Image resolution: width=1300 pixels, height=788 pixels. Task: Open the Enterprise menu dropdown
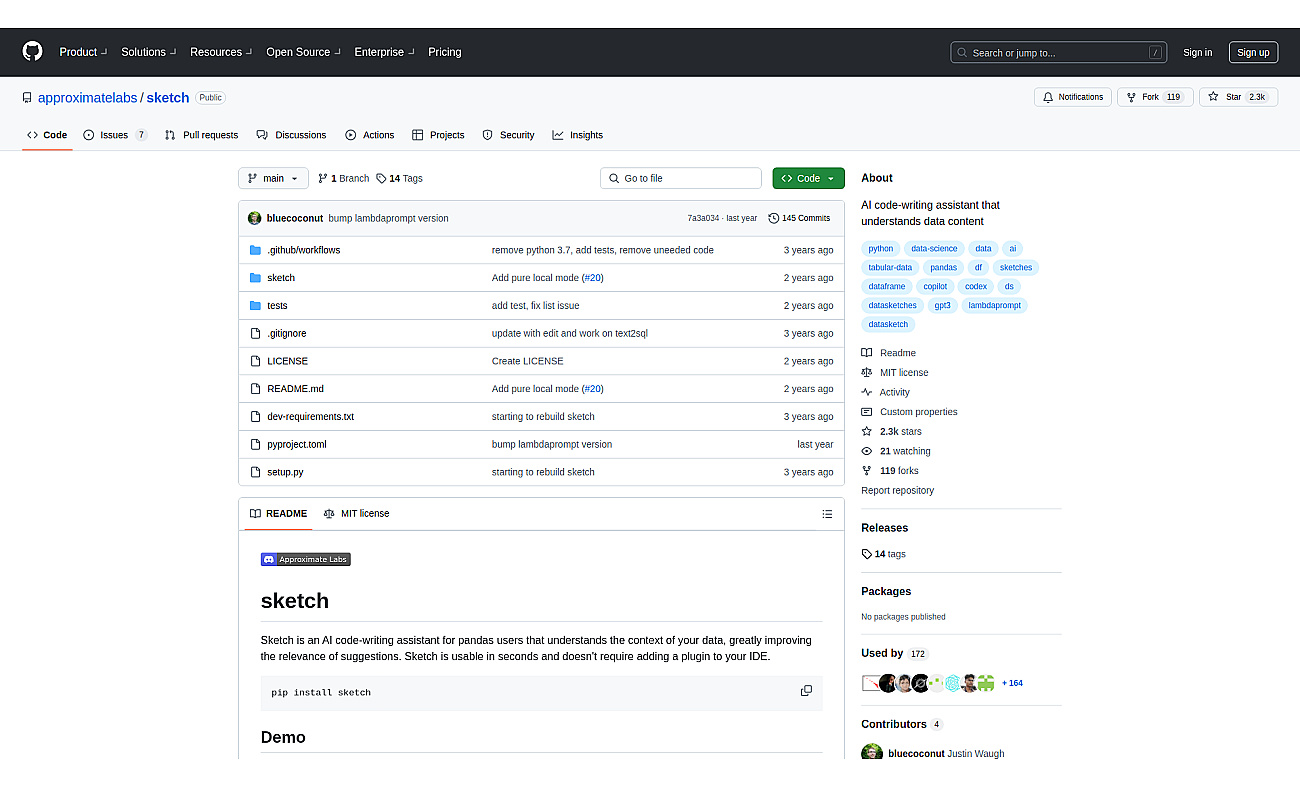(x=383, y=52)
